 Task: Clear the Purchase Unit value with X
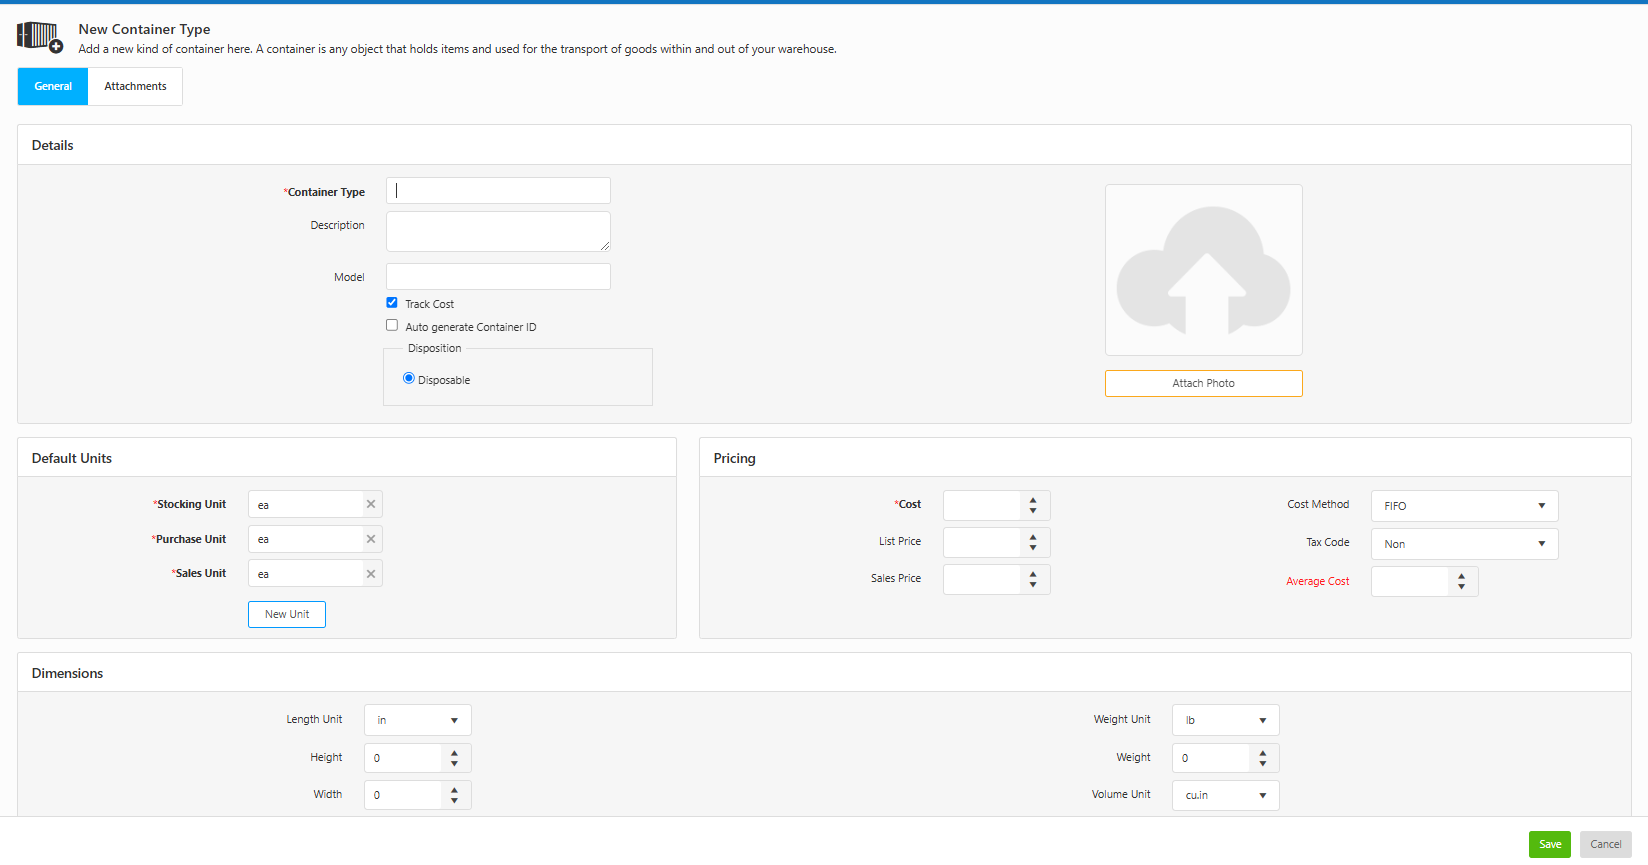pyautogui.click(x=371, y=539)
